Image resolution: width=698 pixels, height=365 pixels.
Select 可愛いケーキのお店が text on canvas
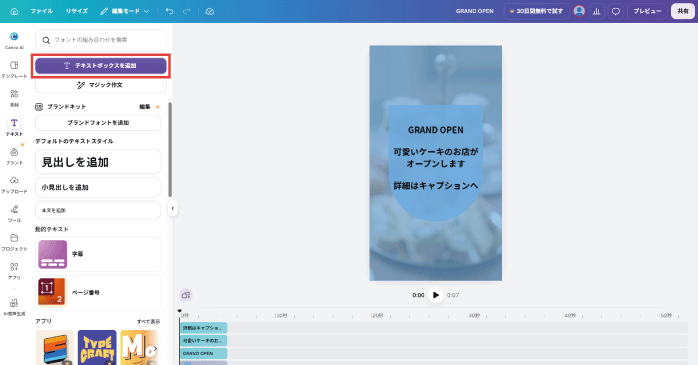click(436, 152)
